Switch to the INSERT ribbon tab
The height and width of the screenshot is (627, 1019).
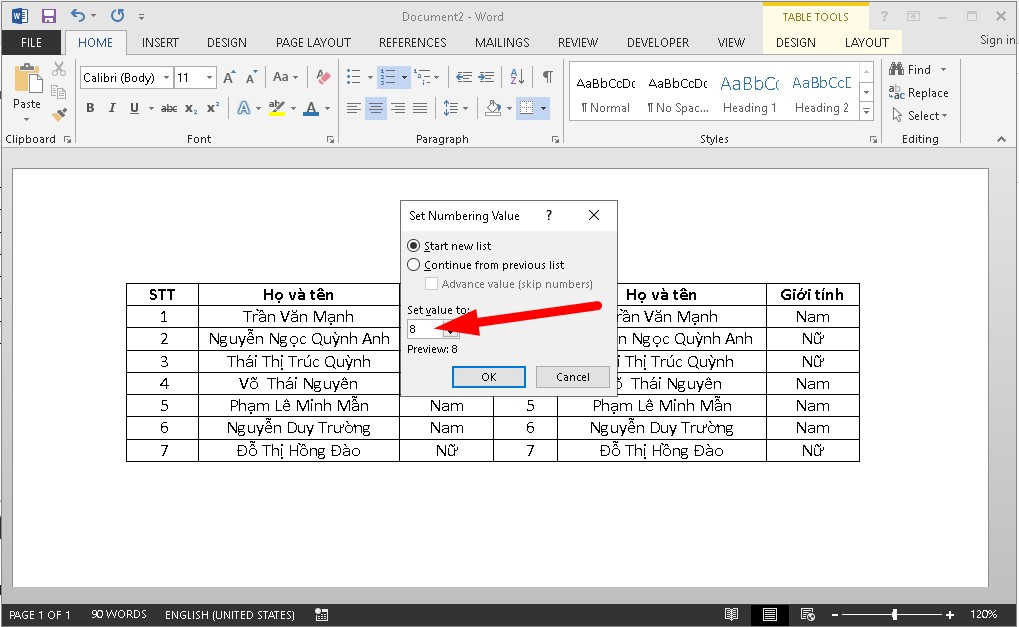160,43
